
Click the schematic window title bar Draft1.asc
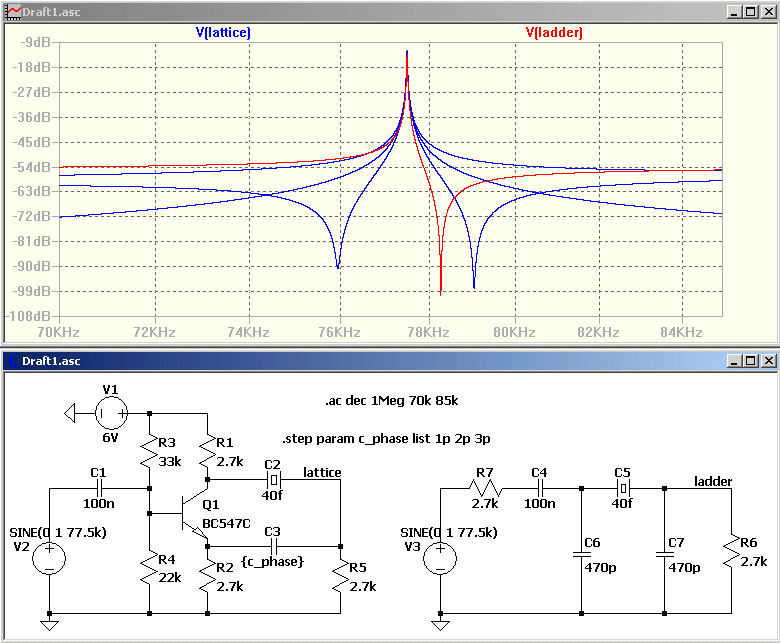(x=388, y=361)
